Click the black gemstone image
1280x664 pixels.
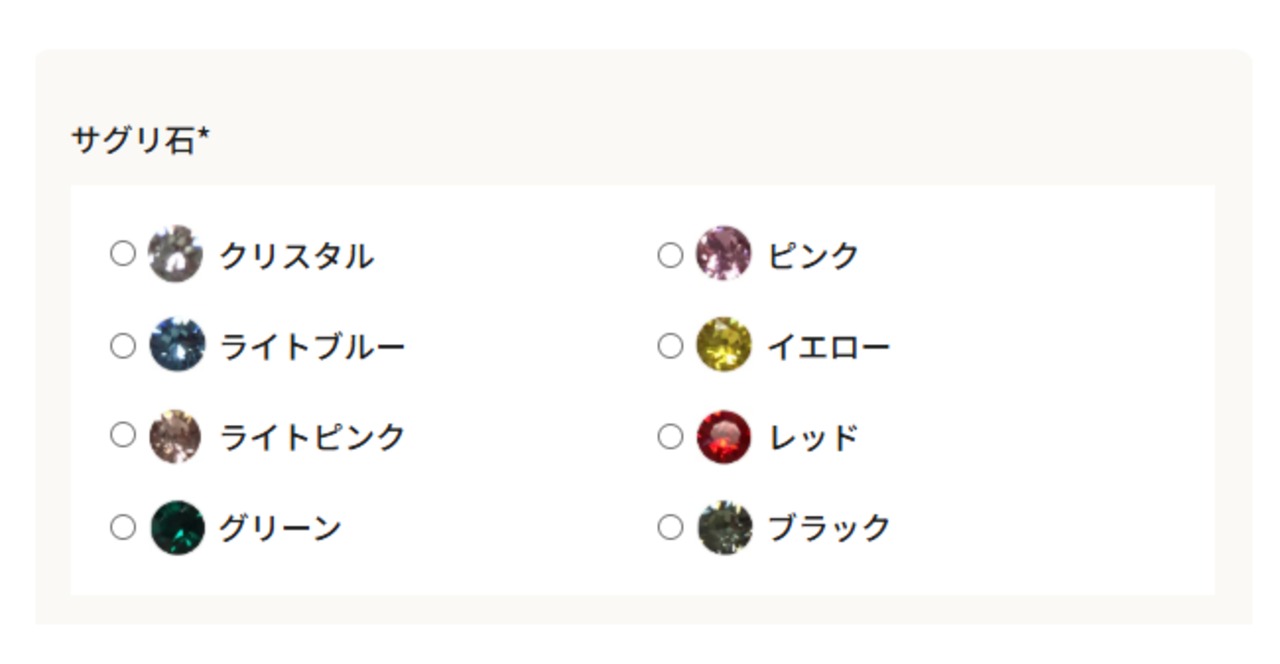(x=724, y=527)
